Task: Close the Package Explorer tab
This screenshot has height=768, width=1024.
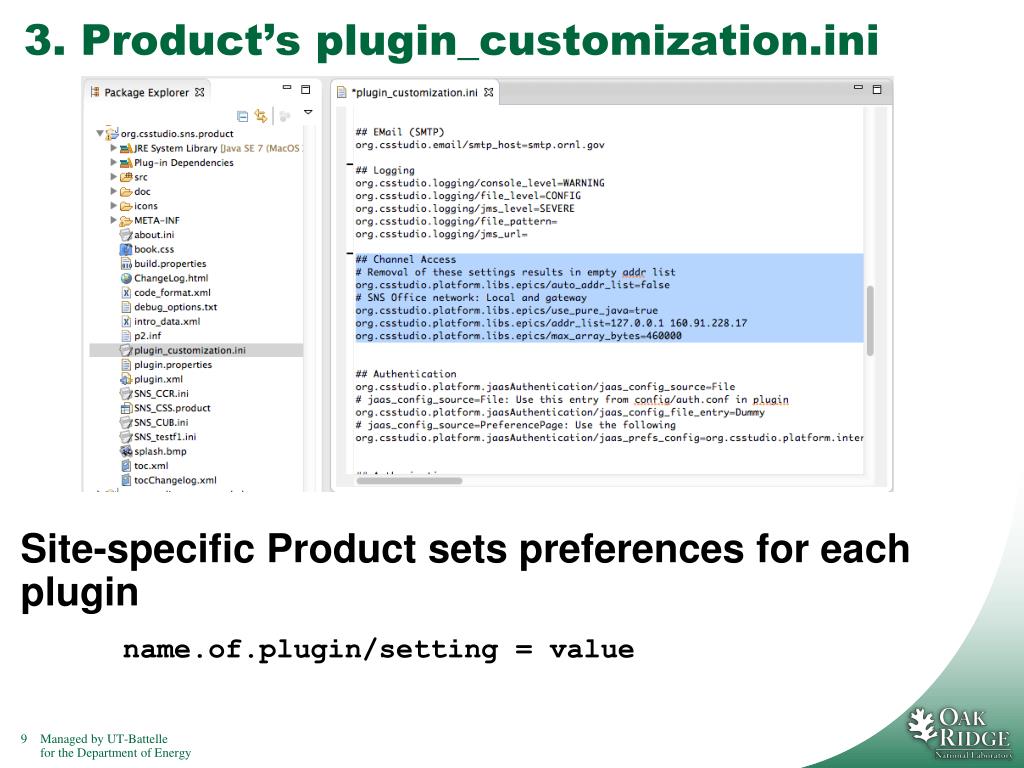Action: (200, 93)
